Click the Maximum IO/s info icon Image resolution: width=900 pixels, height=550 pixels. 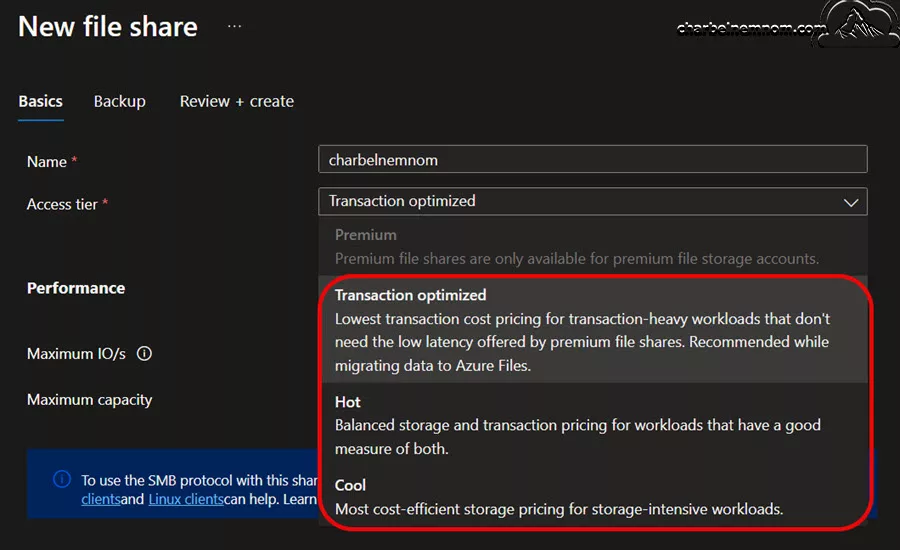144,354
